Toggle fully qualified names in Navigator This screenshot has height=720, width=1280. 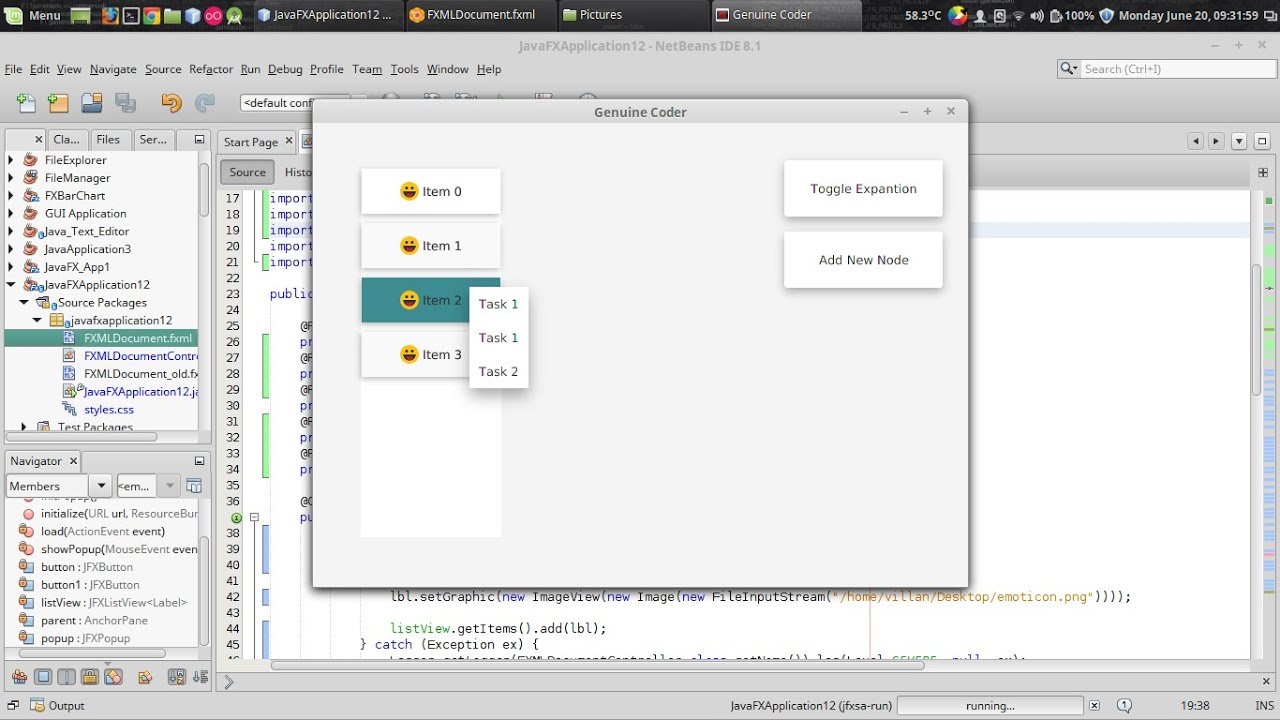pyautogui.click(x=144, y=677)
